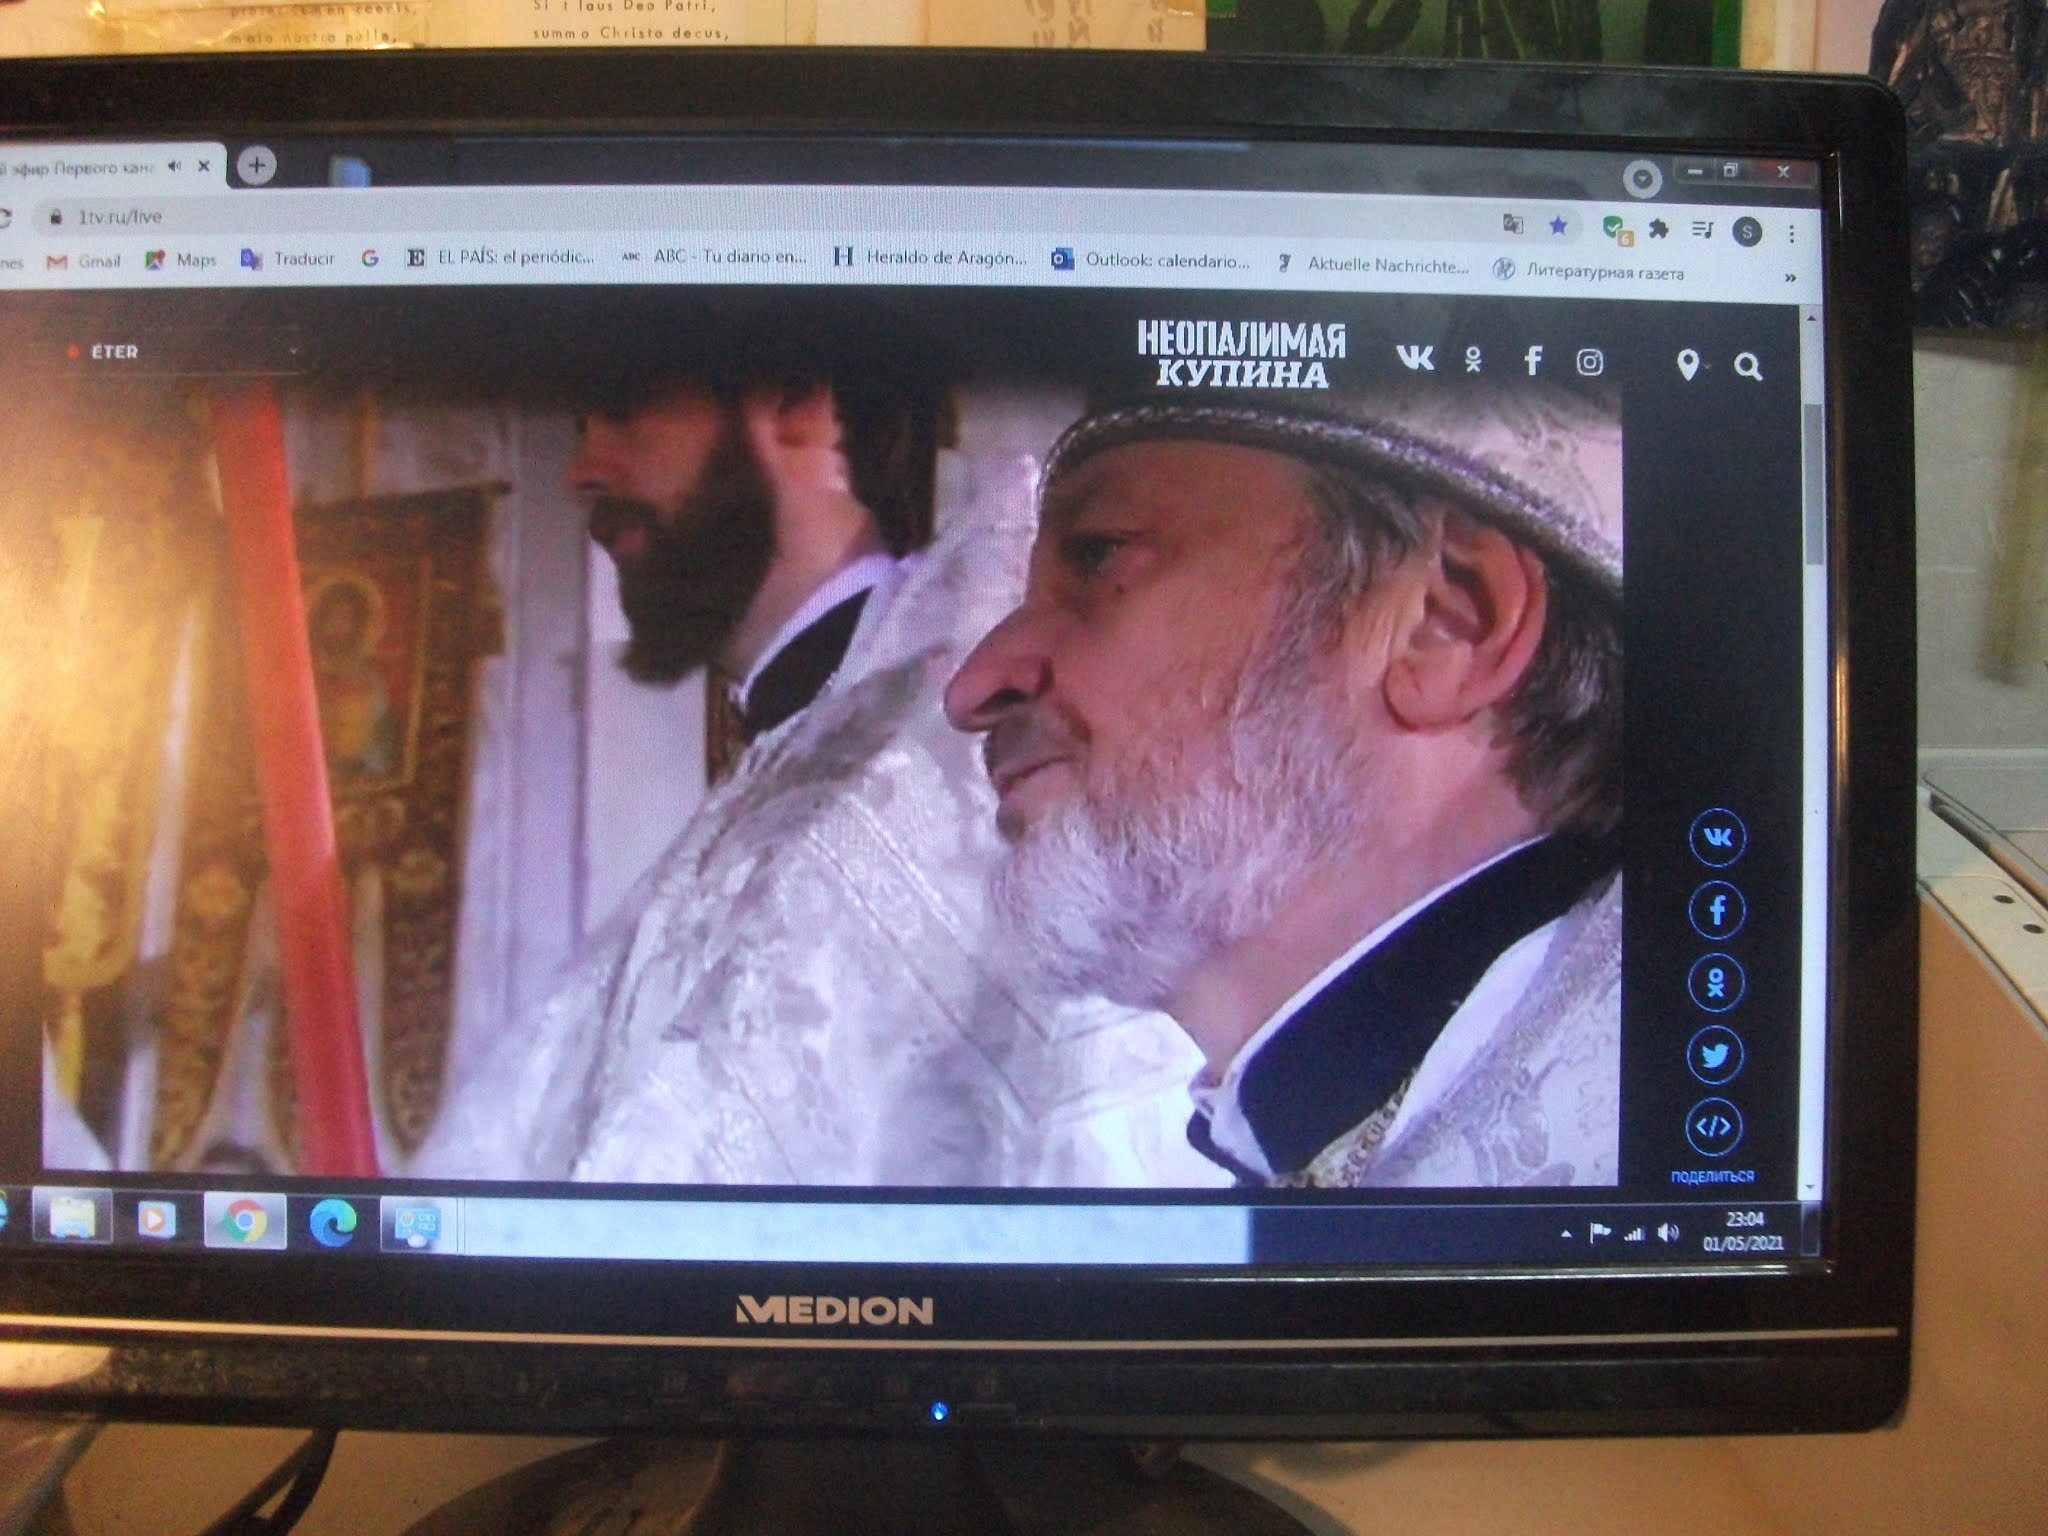Open the Google G bookmark
2048x1536 pixels.
[370, 258]
